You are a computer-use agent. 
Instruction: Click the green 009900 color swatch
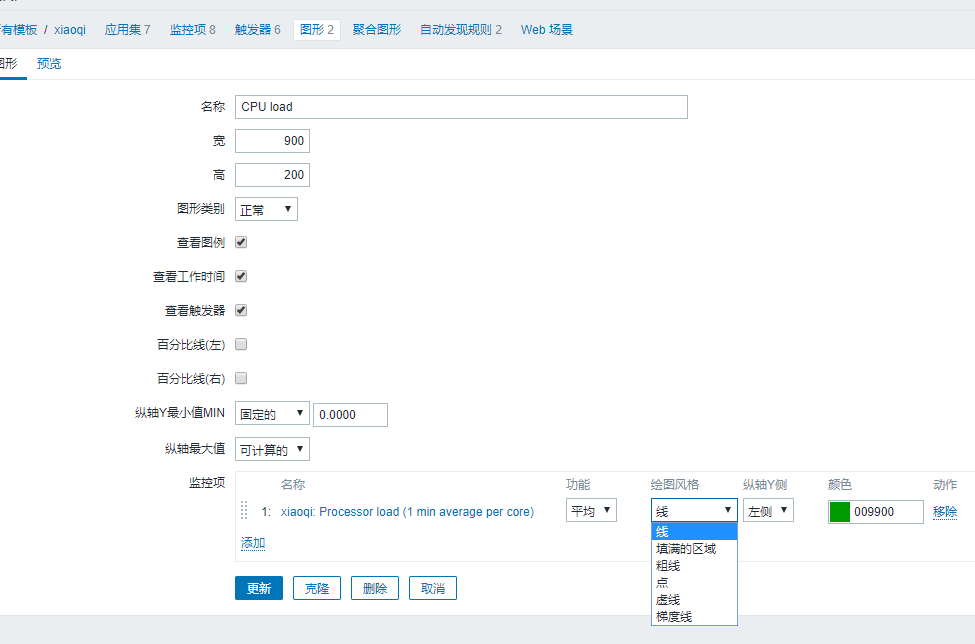(x=840, y=512)
